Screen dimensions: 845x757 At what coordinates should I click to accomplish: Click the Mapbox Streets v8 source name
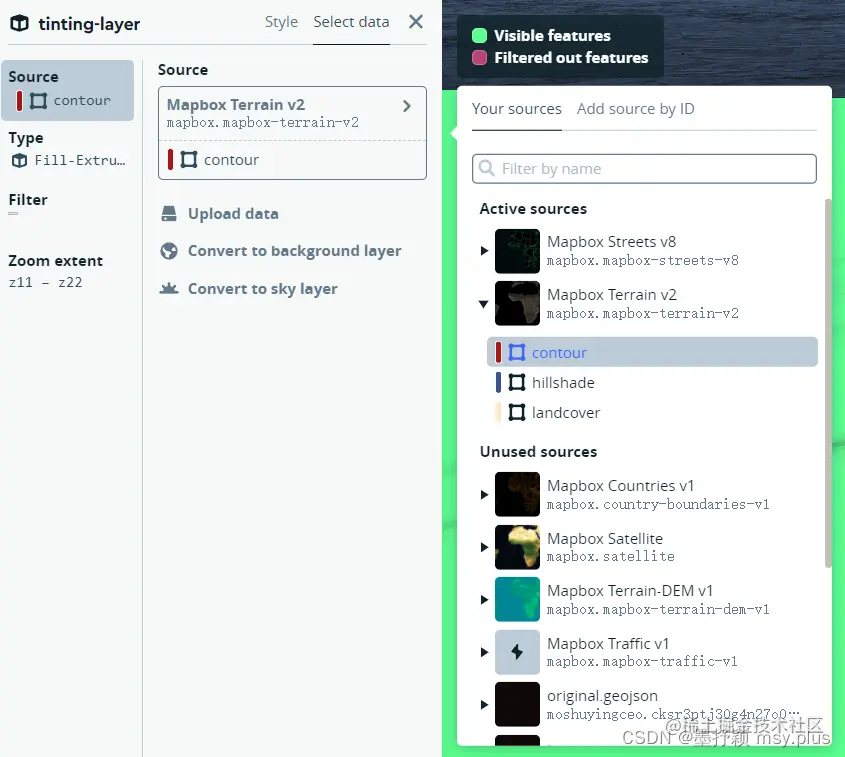pos(611,242)
